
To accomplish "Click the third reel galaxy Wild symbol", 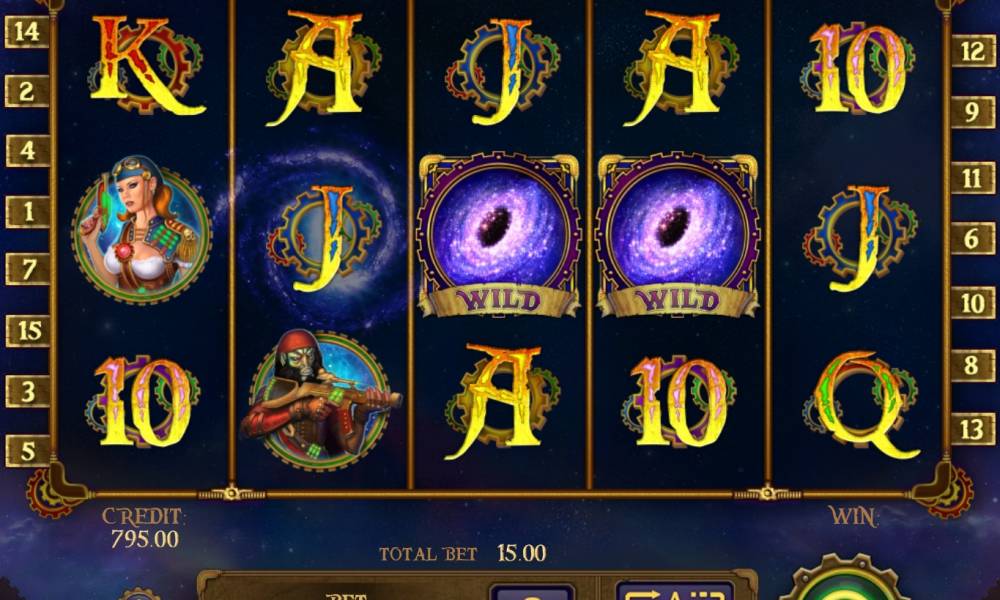I will (x=499, y=234).
